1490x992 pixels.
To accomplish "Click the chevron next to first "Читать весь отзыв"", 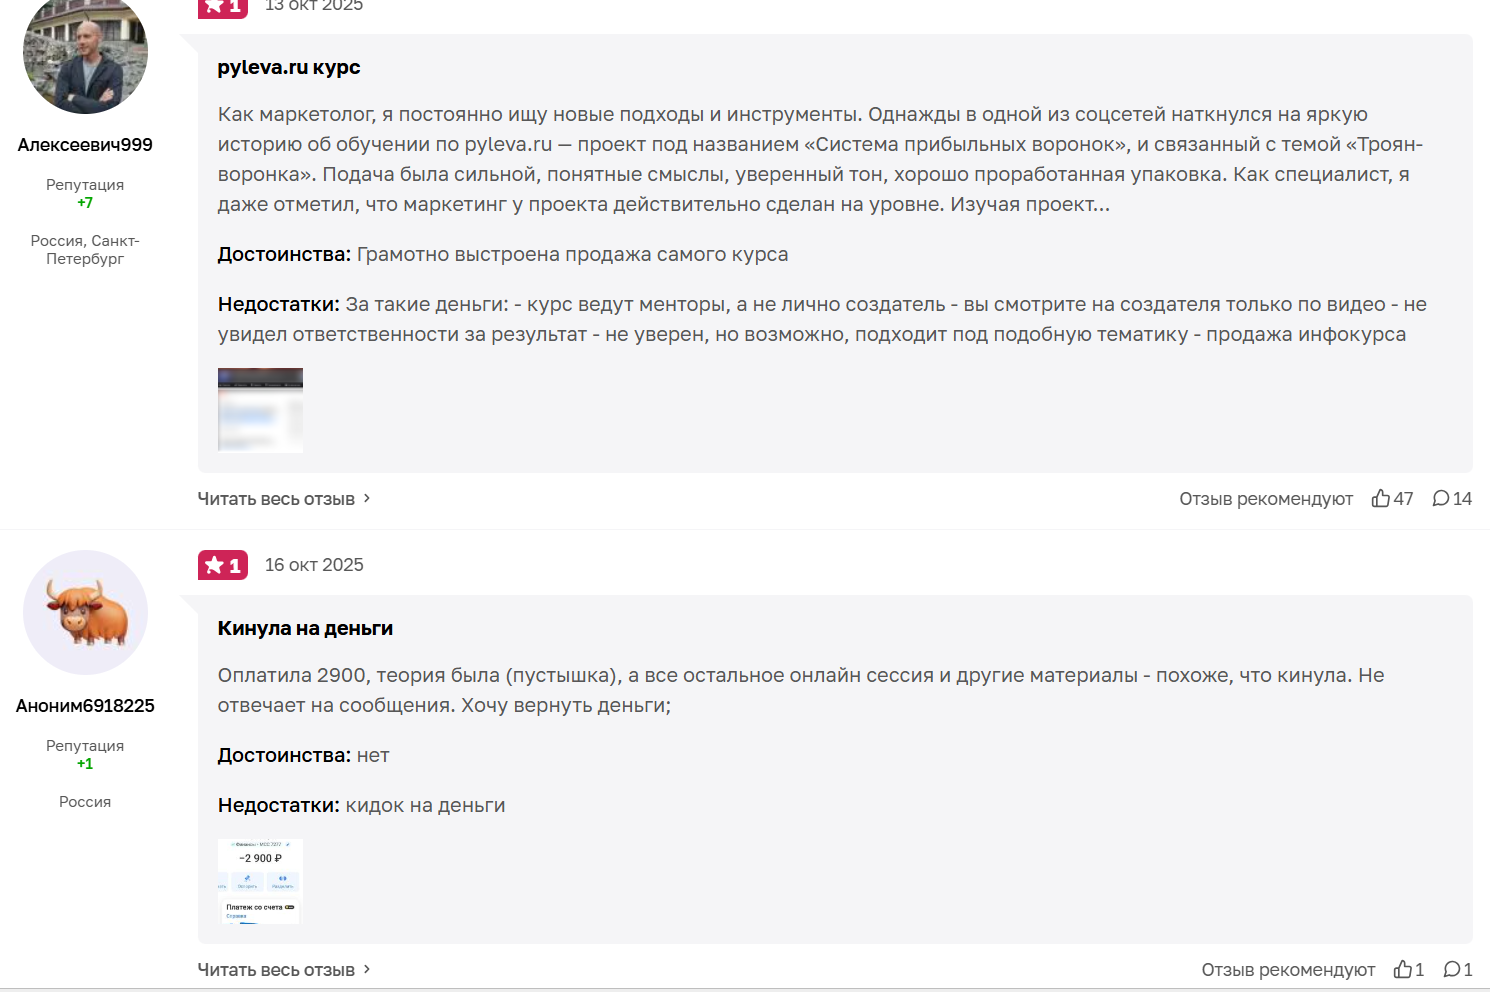I will [367, 498].
